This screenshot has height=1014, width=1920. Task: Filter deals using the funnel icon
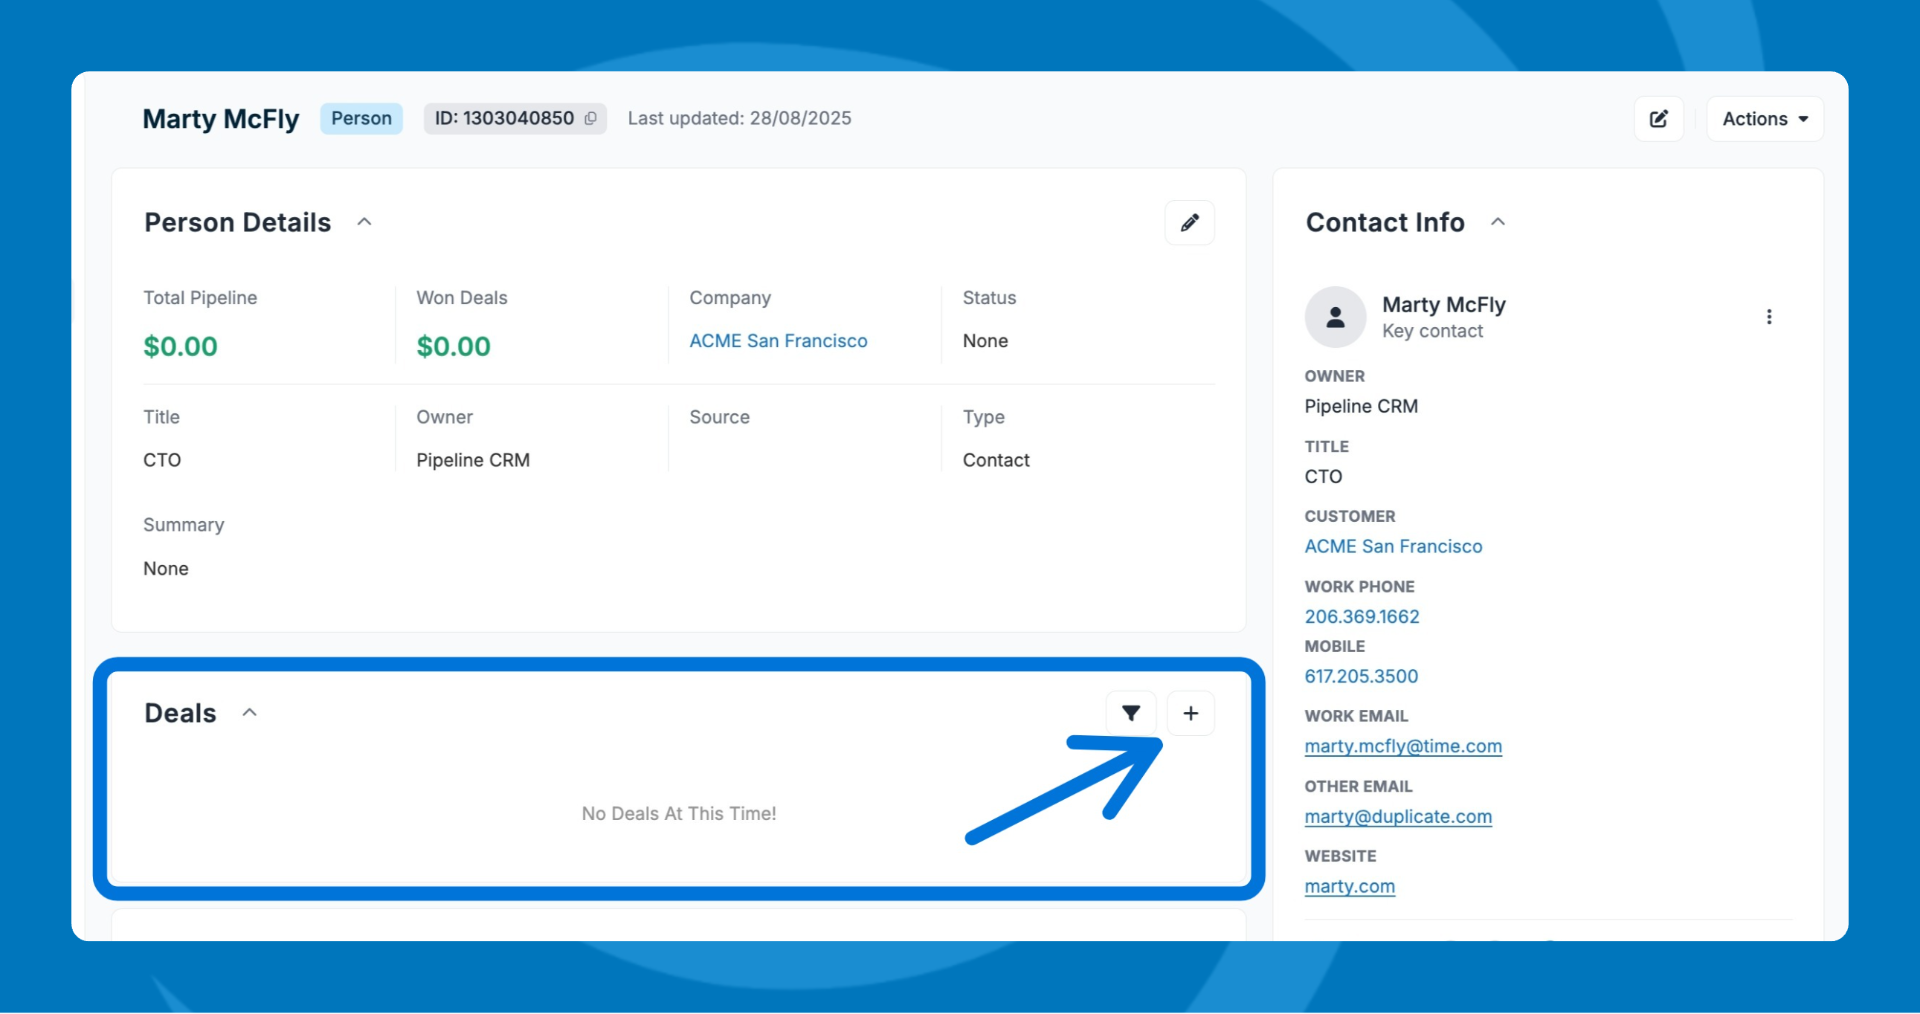[x=1131, y=713]
